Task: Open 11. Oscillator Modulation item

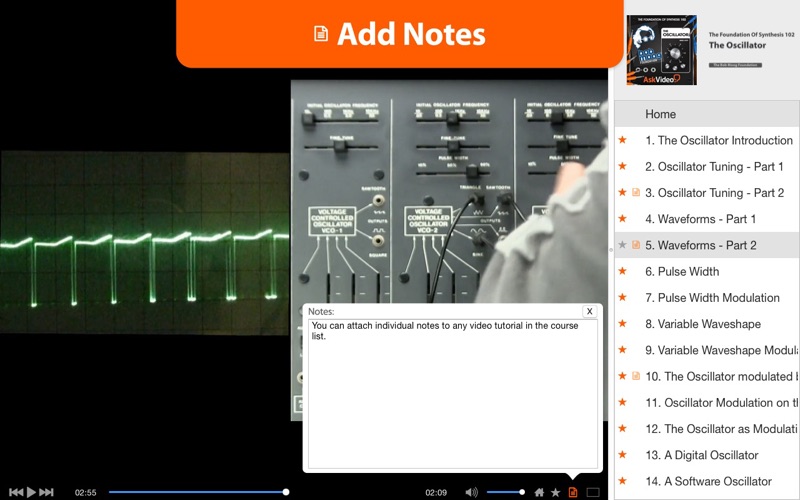Action: [x=707, y=403]
